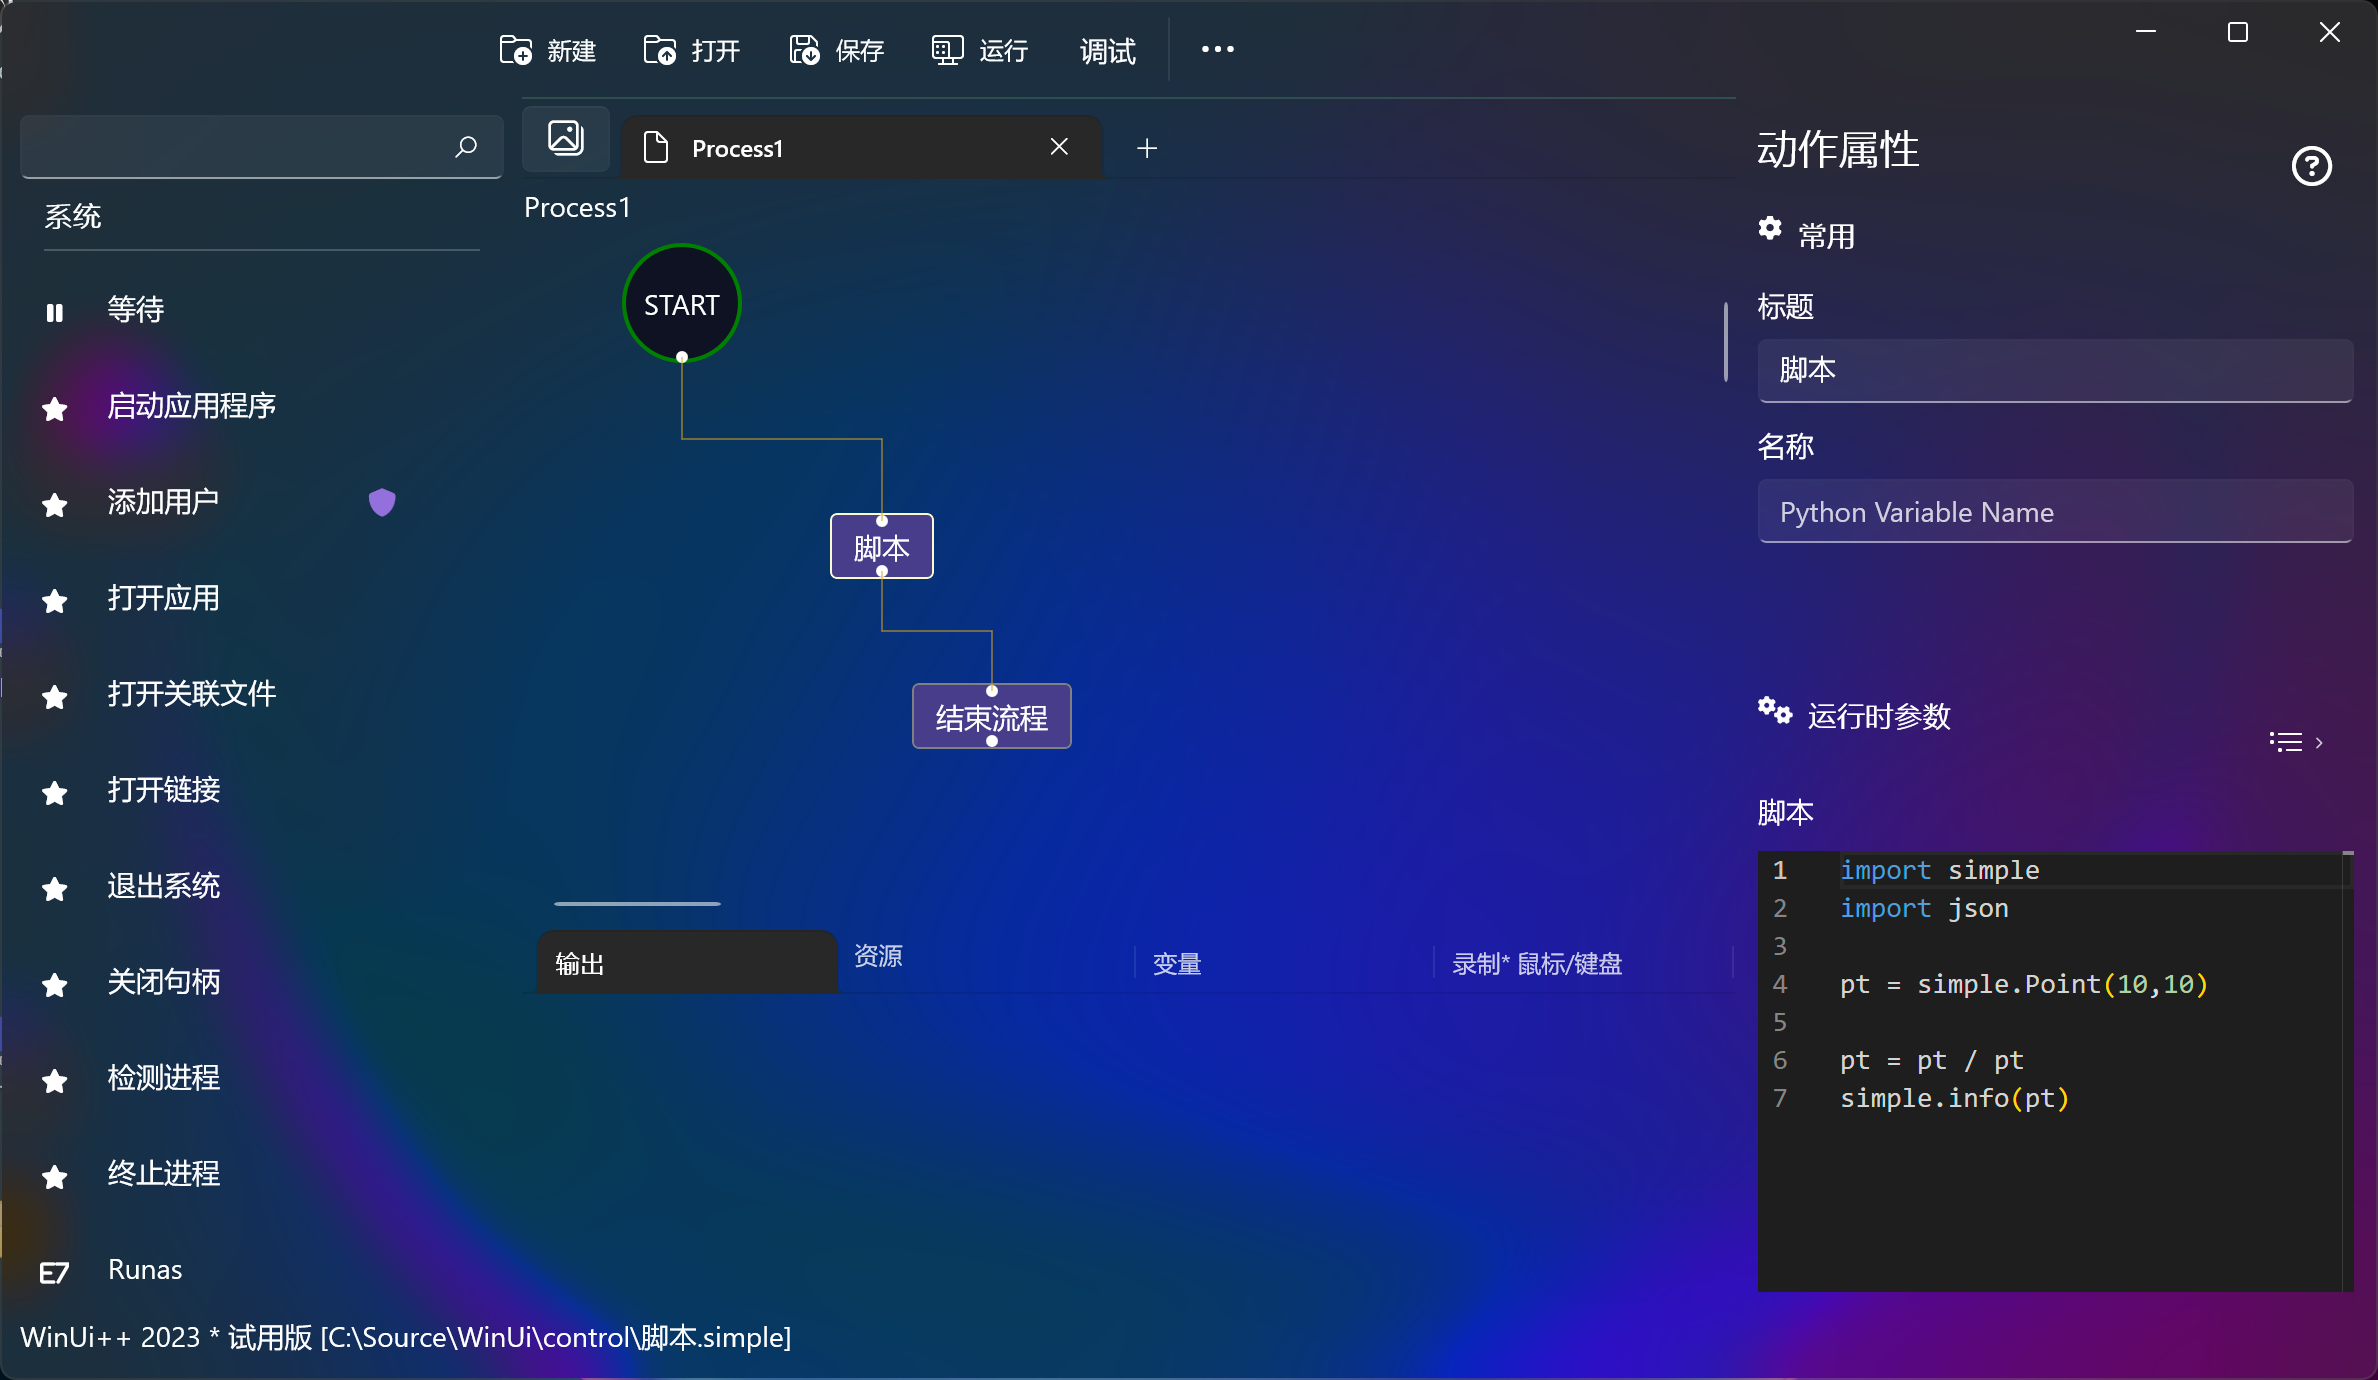Screen dimensions: 2378x1380
Task: Click the 新建 (New) toolbar icon
Action: tap(516, 49)
